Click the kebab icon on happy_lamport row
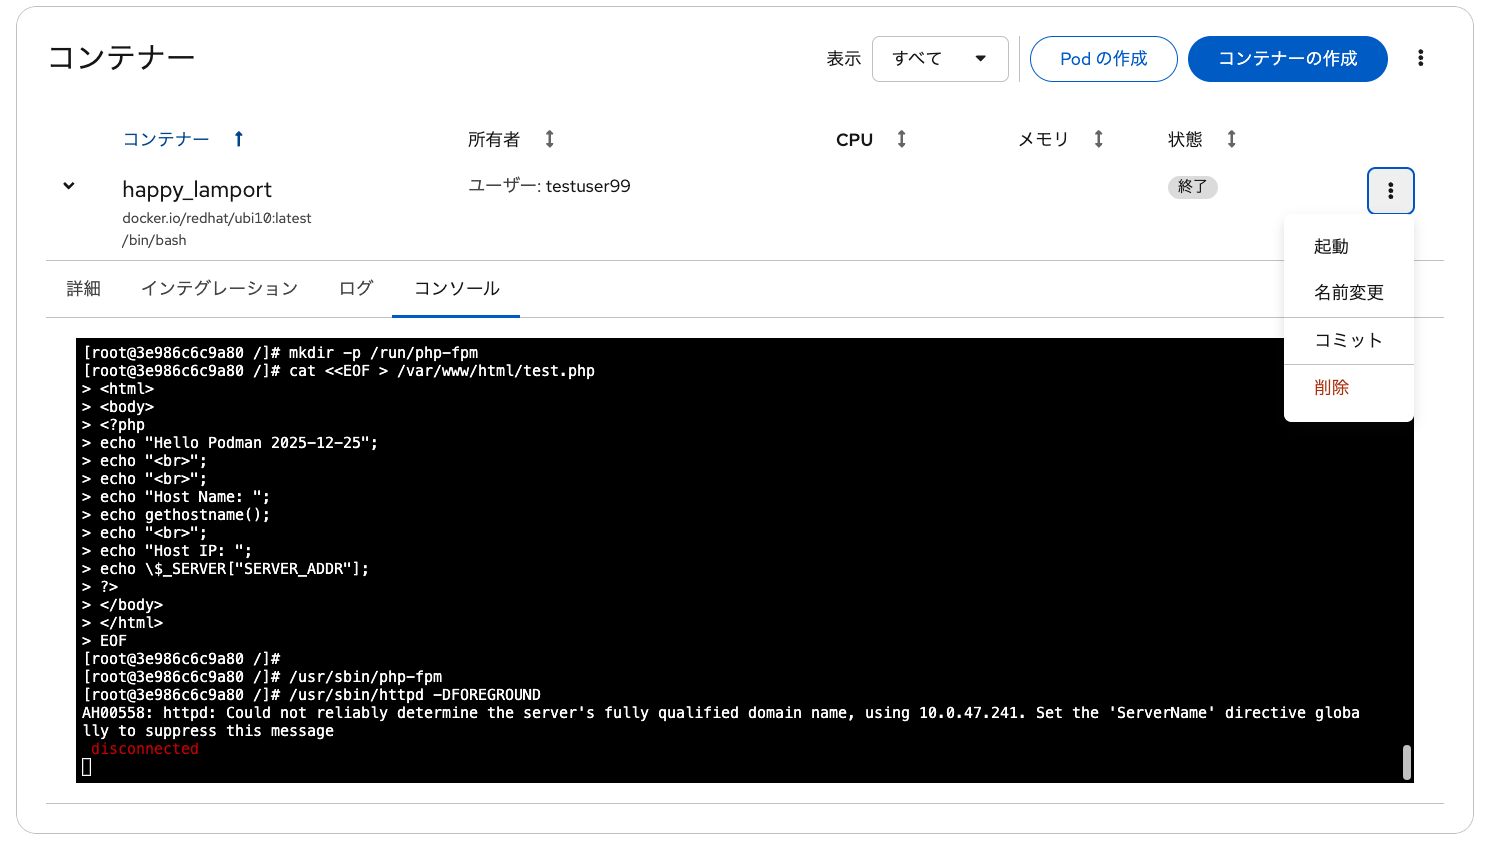This screenshot has height=844, width=1490. point(1390,190)
